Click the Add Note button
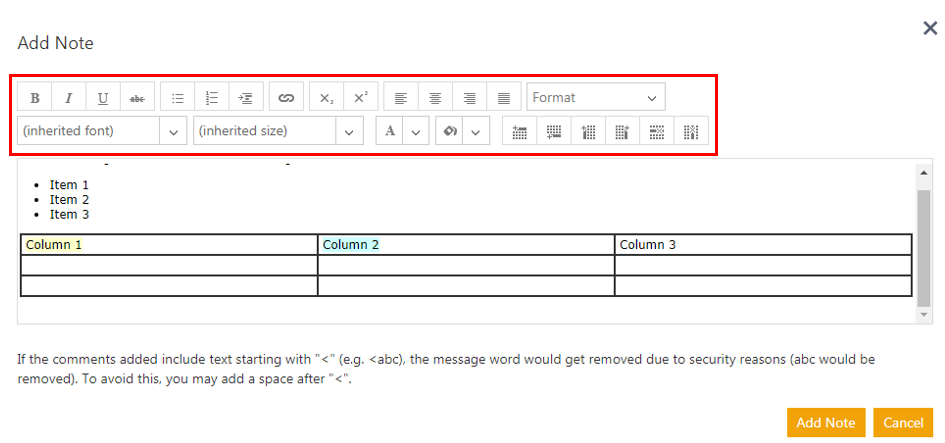The width and height of the screenshot is (945, 443). click(x=825, y=422)
